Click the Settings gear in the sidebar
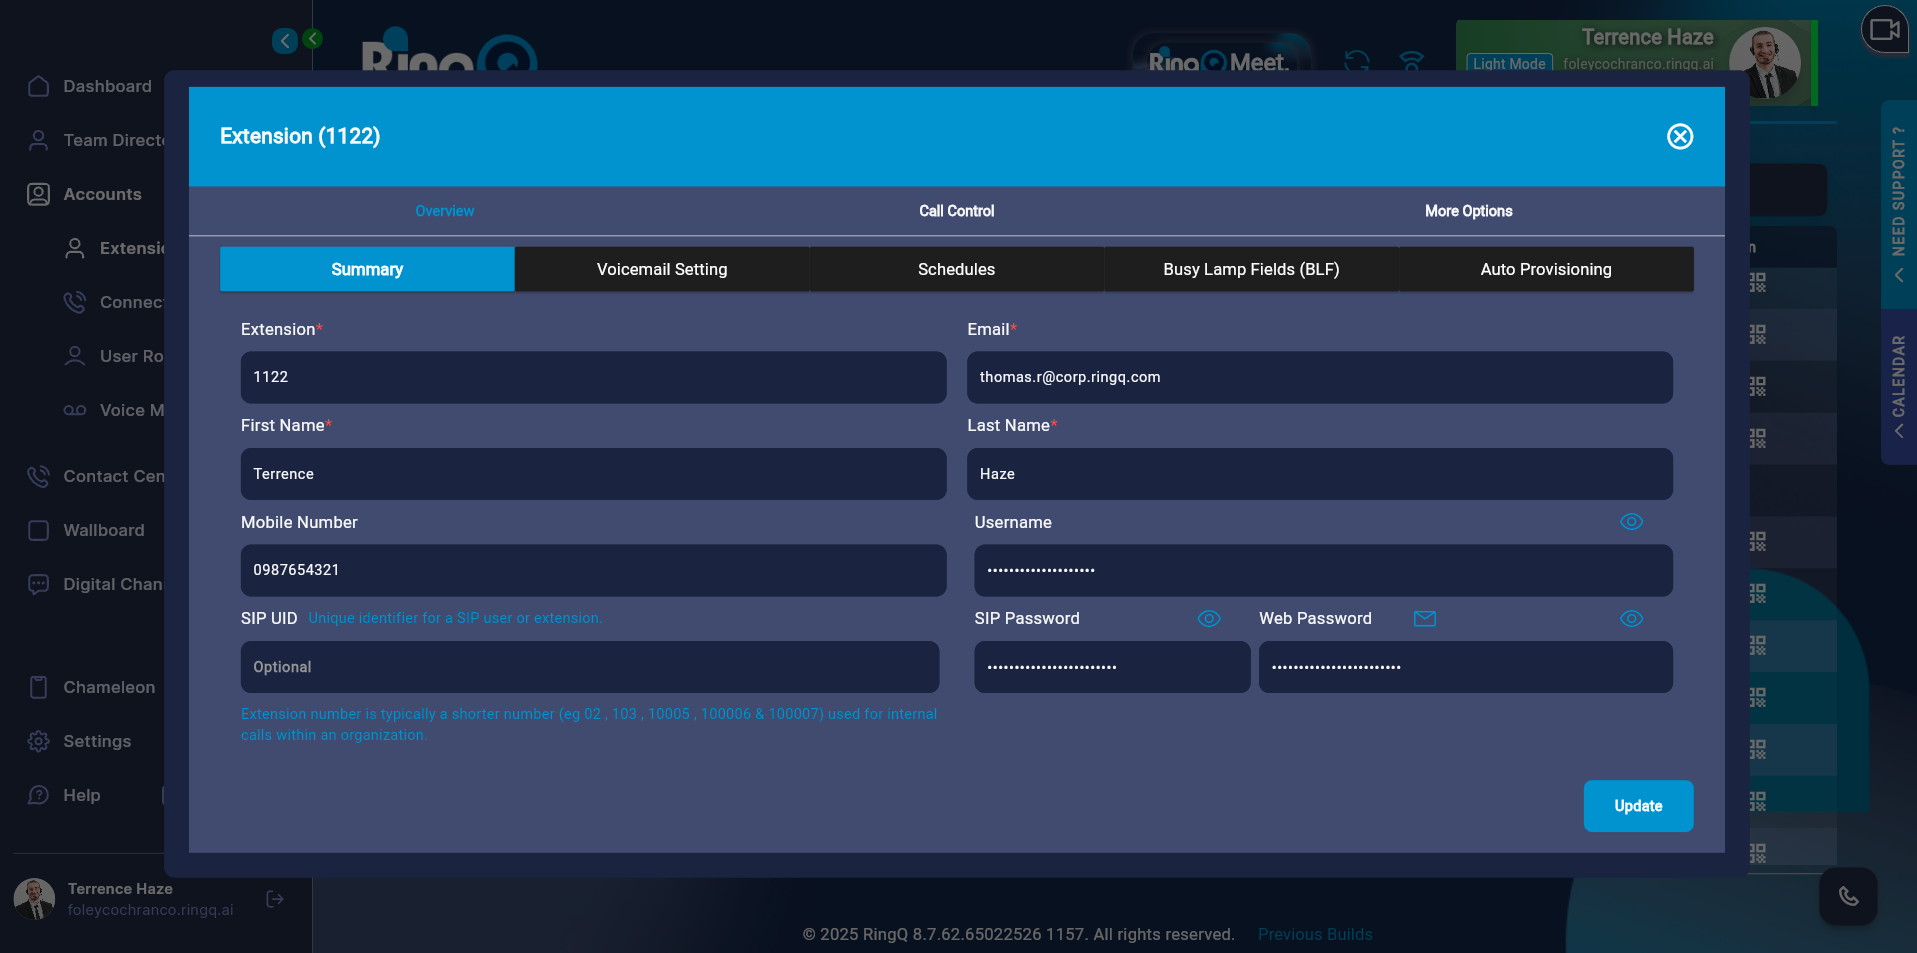1917x953 pixels. click(38, 741)
